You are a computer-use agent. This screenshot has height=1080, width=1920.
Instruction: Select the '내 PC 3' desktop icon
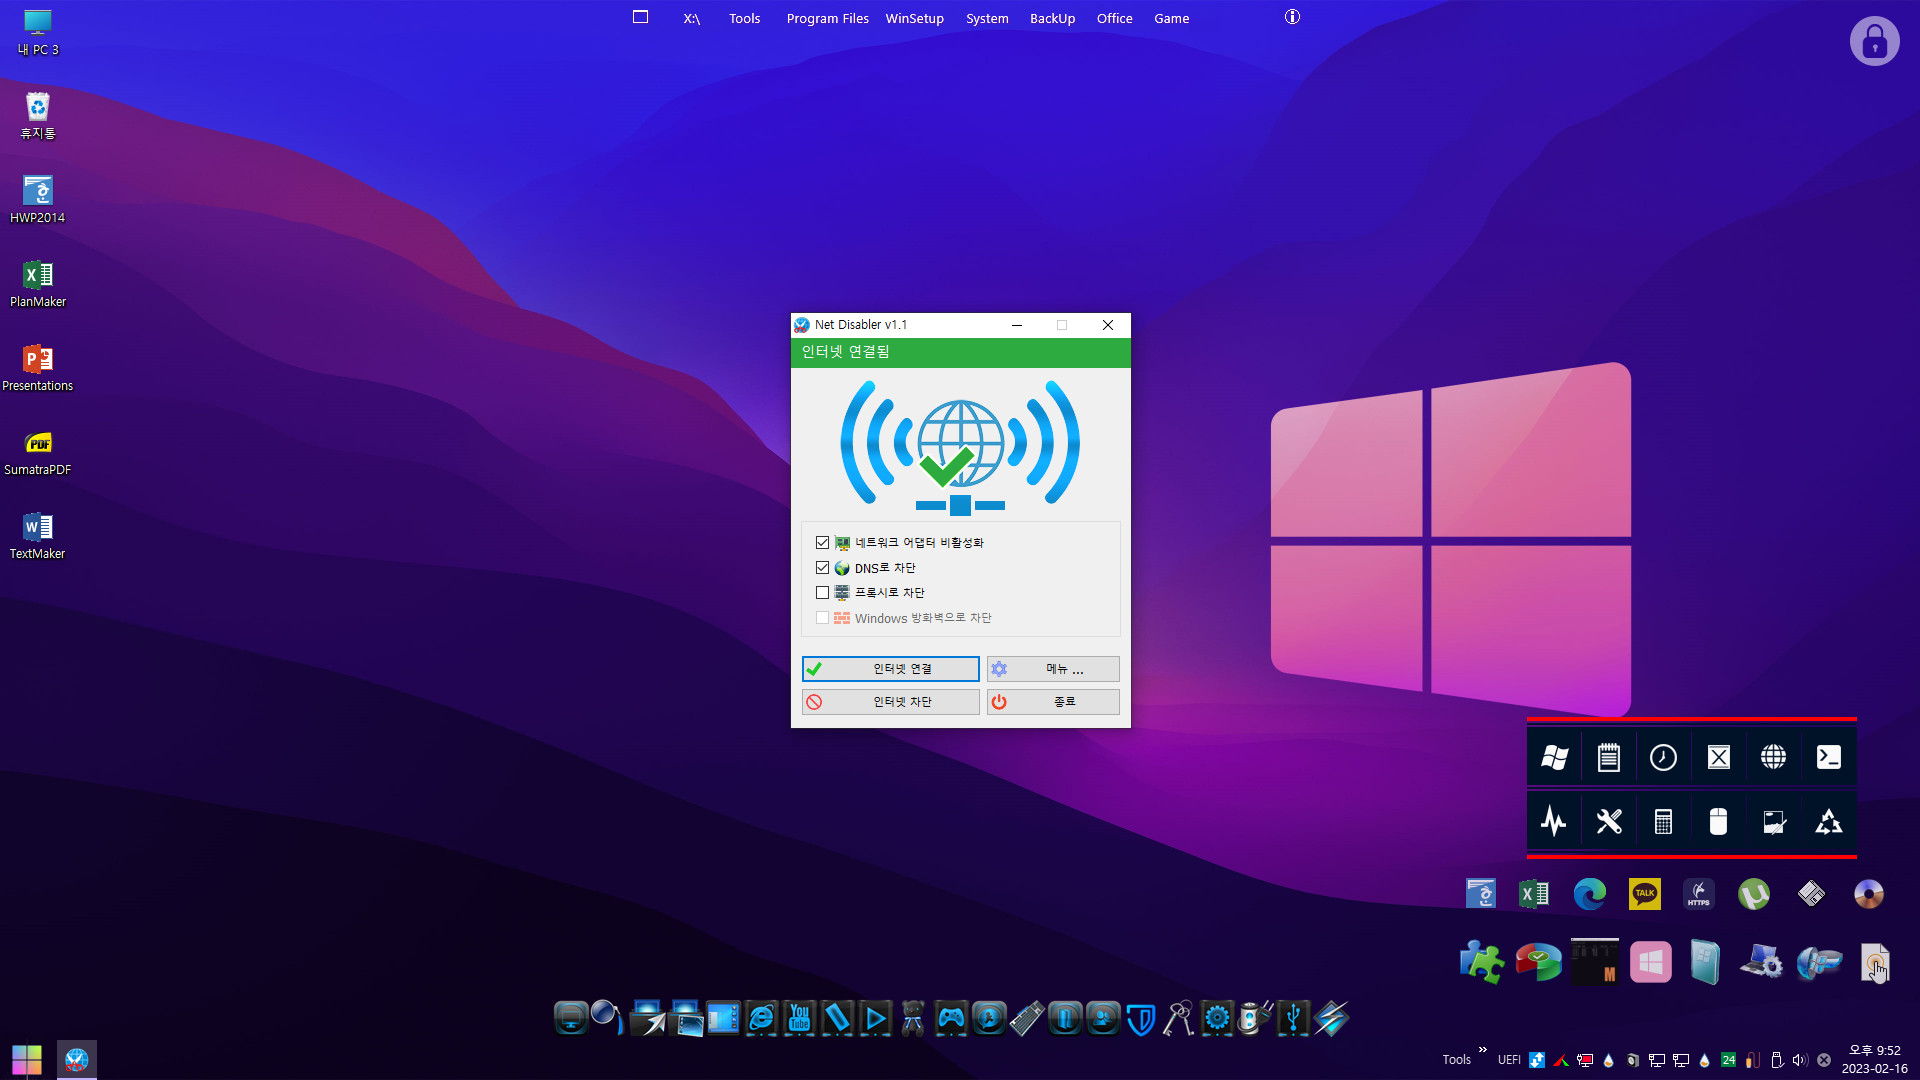point(38,33)
